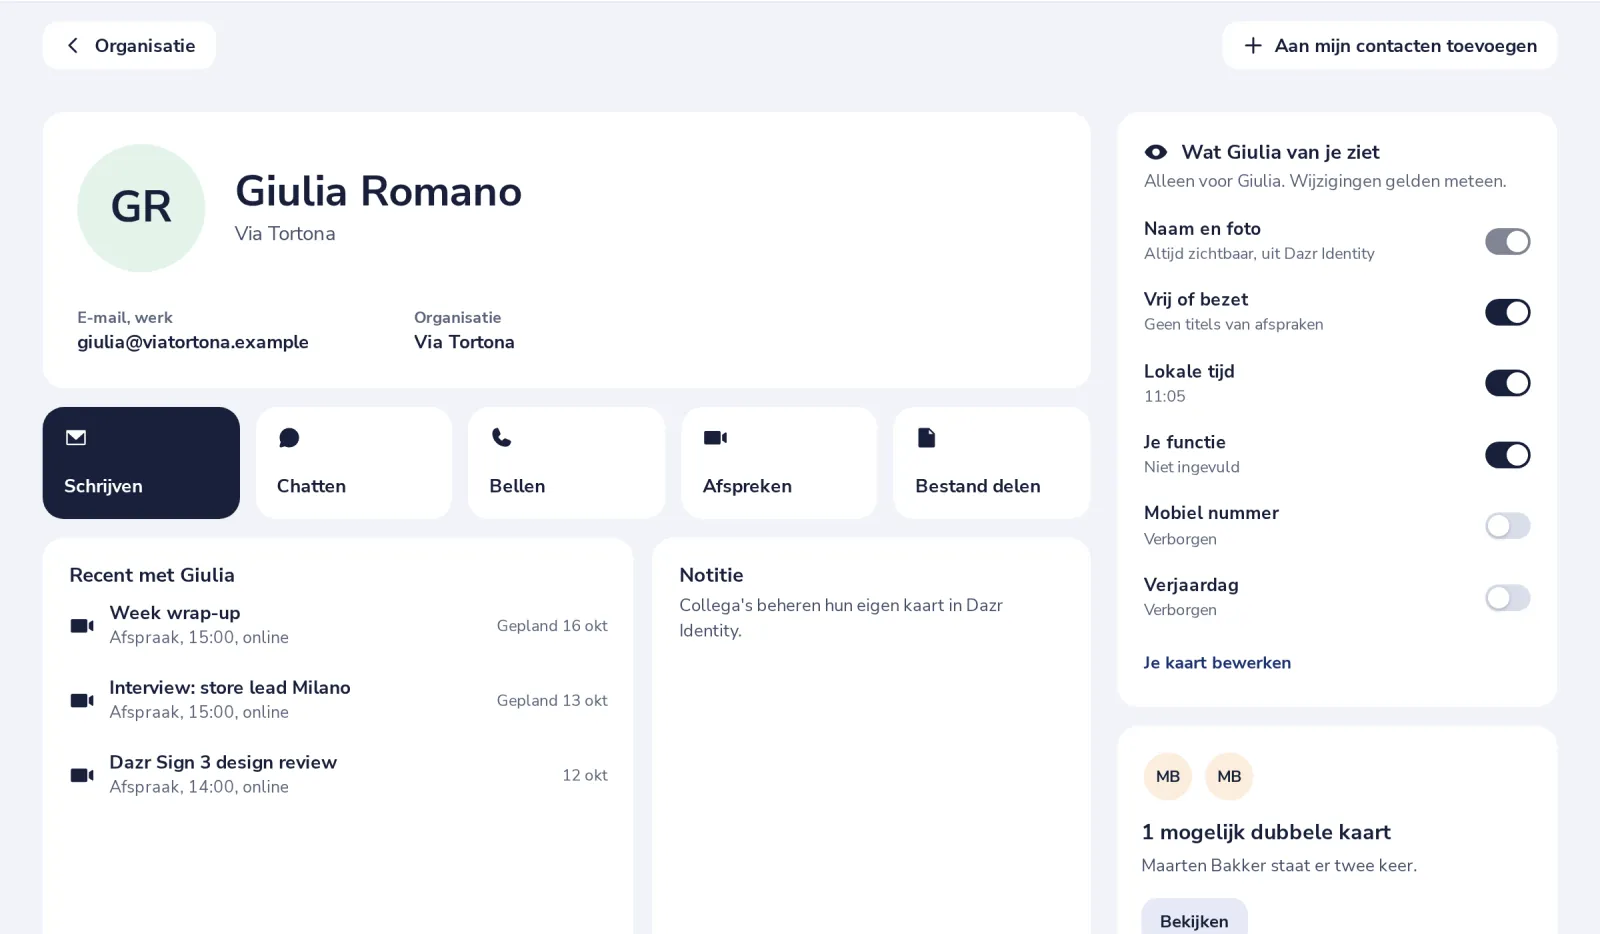This screenshot has width=1600, height=934.
Task: Click the eye icon beside Wat Giulia van je ziet
Action: pos(1156,152)
